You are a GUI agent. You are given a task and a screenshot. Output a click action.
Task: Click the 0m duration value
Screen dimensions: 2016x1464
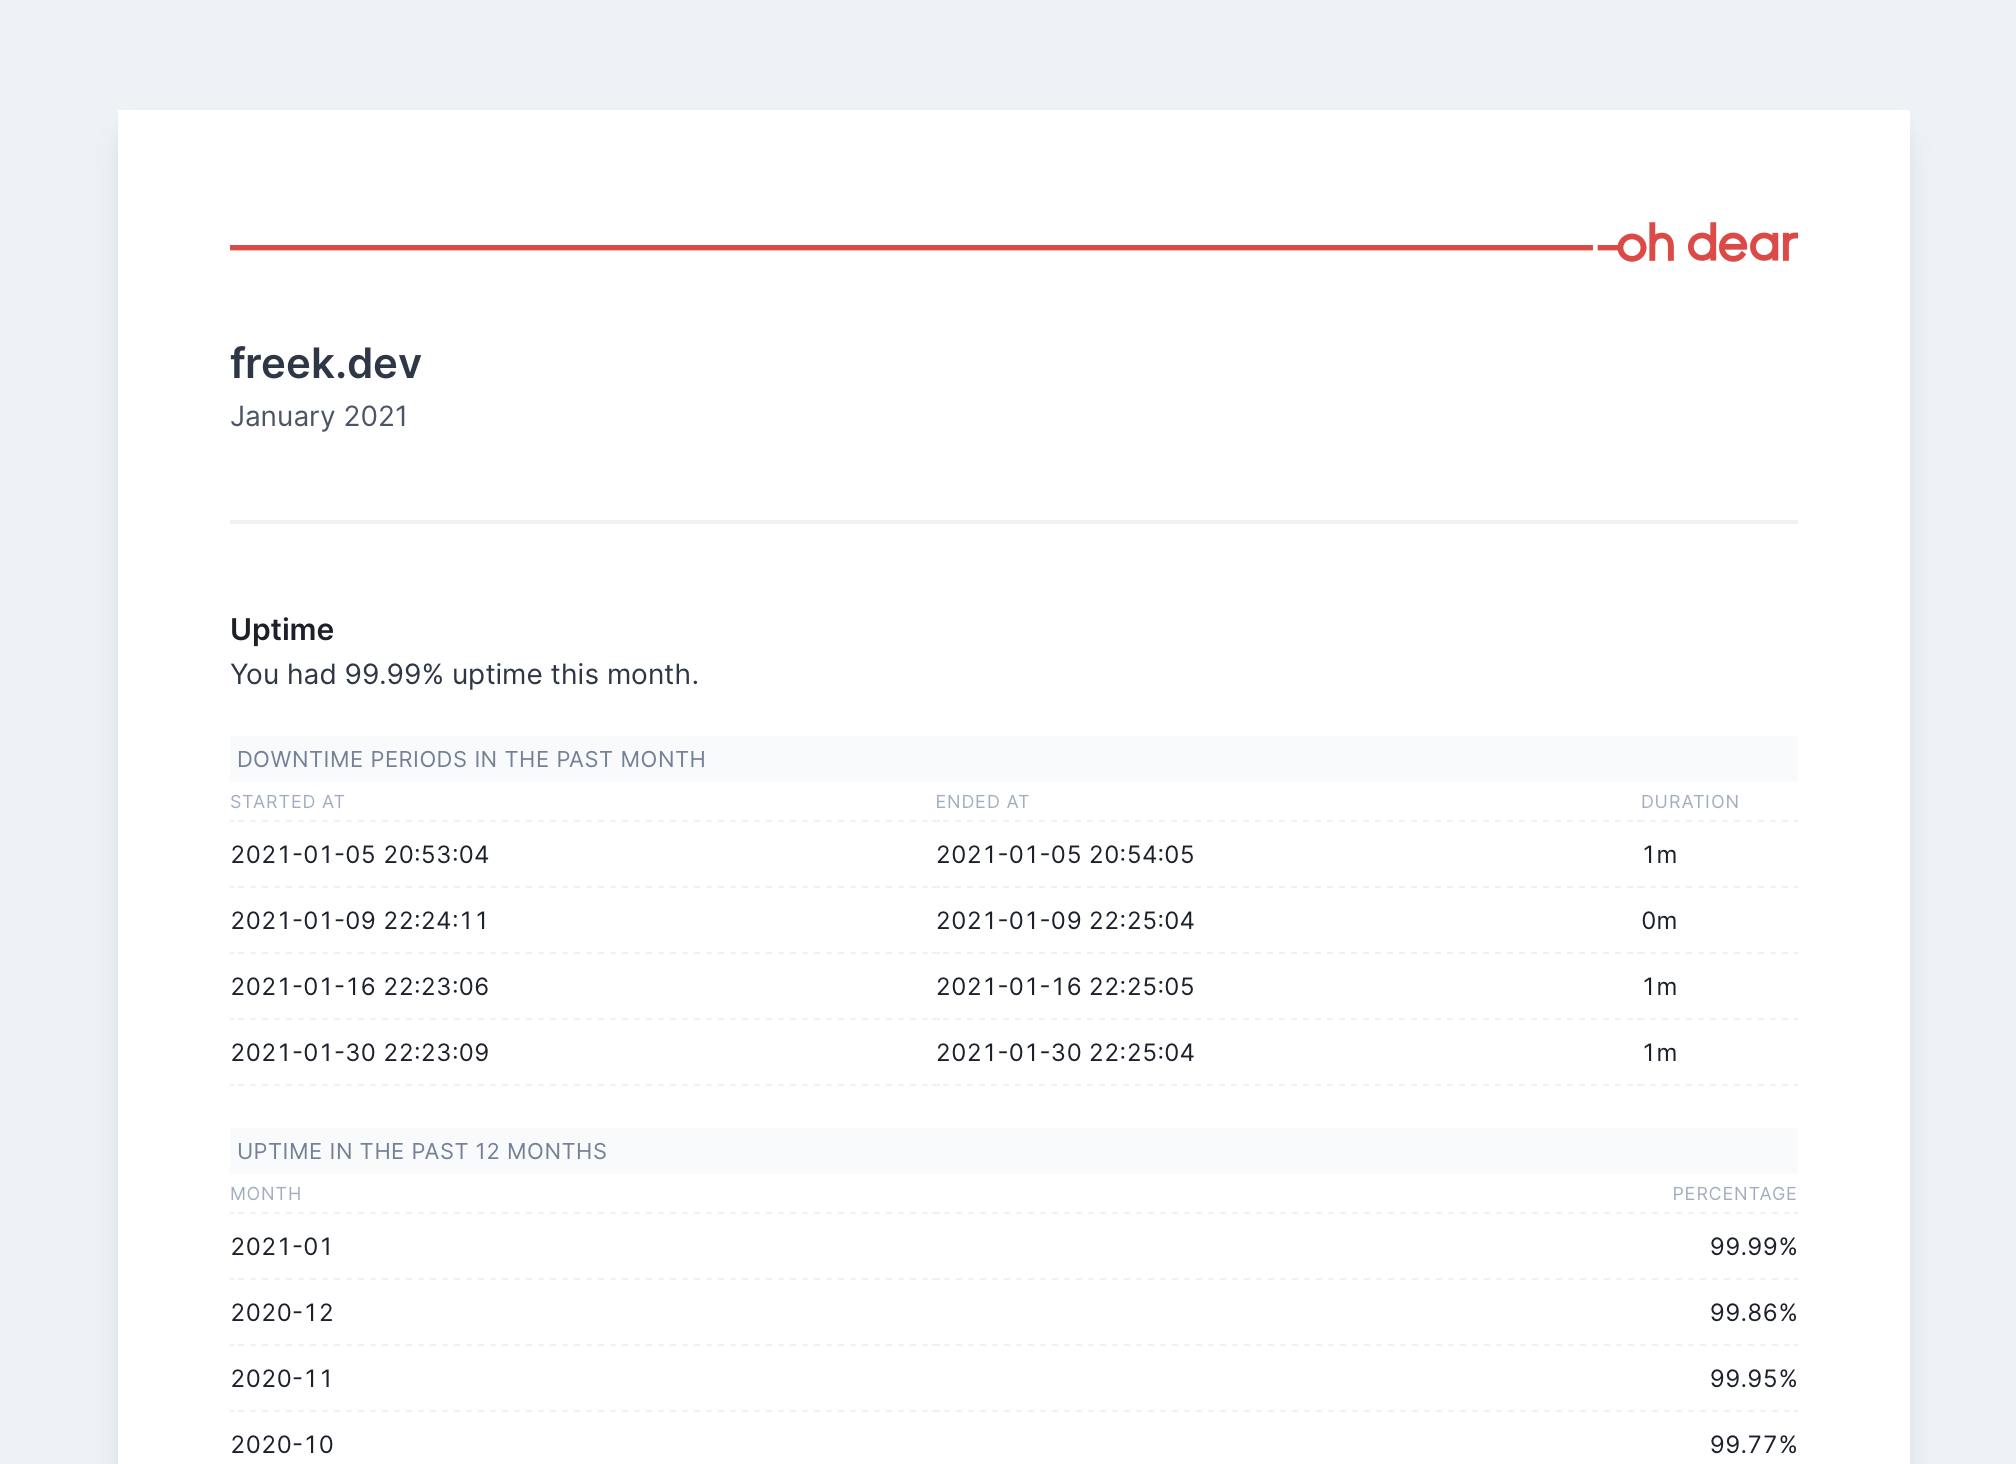pyautogui.click(x=1659, y=921)
